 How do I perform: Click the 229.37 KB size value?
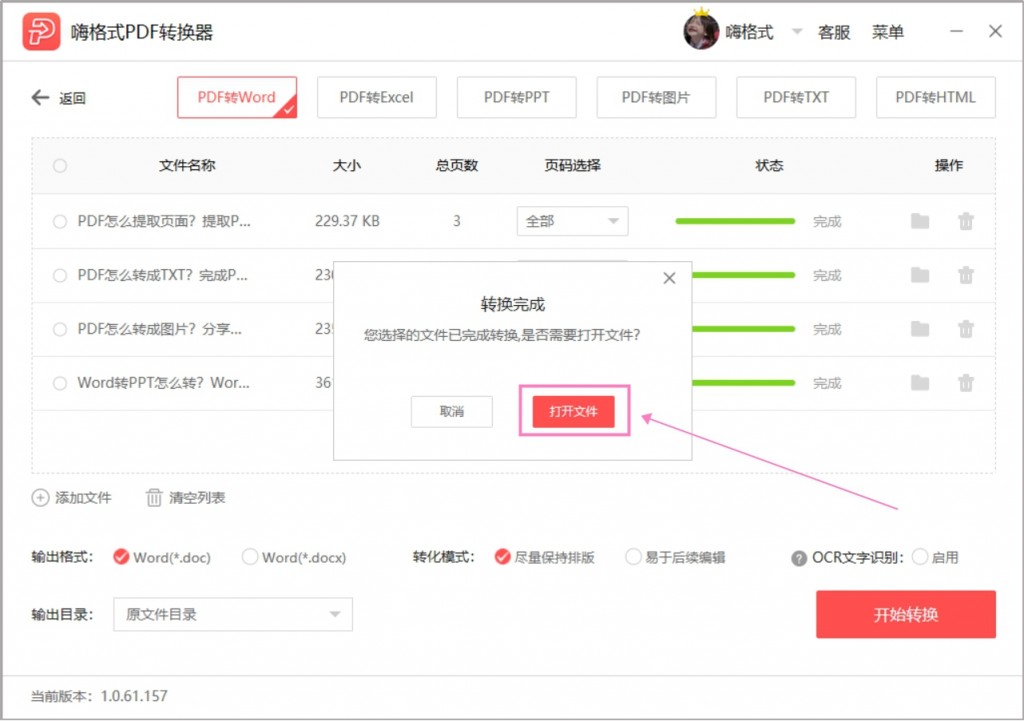pos(347,221)
